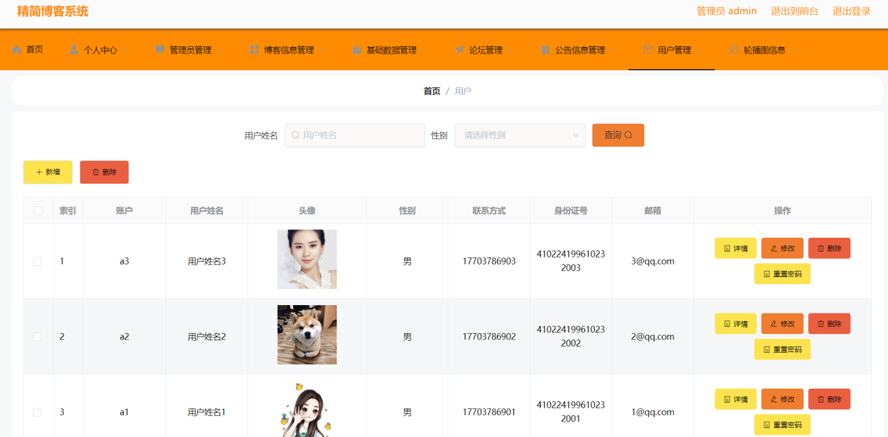This screenshot has height=437, width=888.
Task: Click the red bulk 删除 button
Action: [104, 172]
